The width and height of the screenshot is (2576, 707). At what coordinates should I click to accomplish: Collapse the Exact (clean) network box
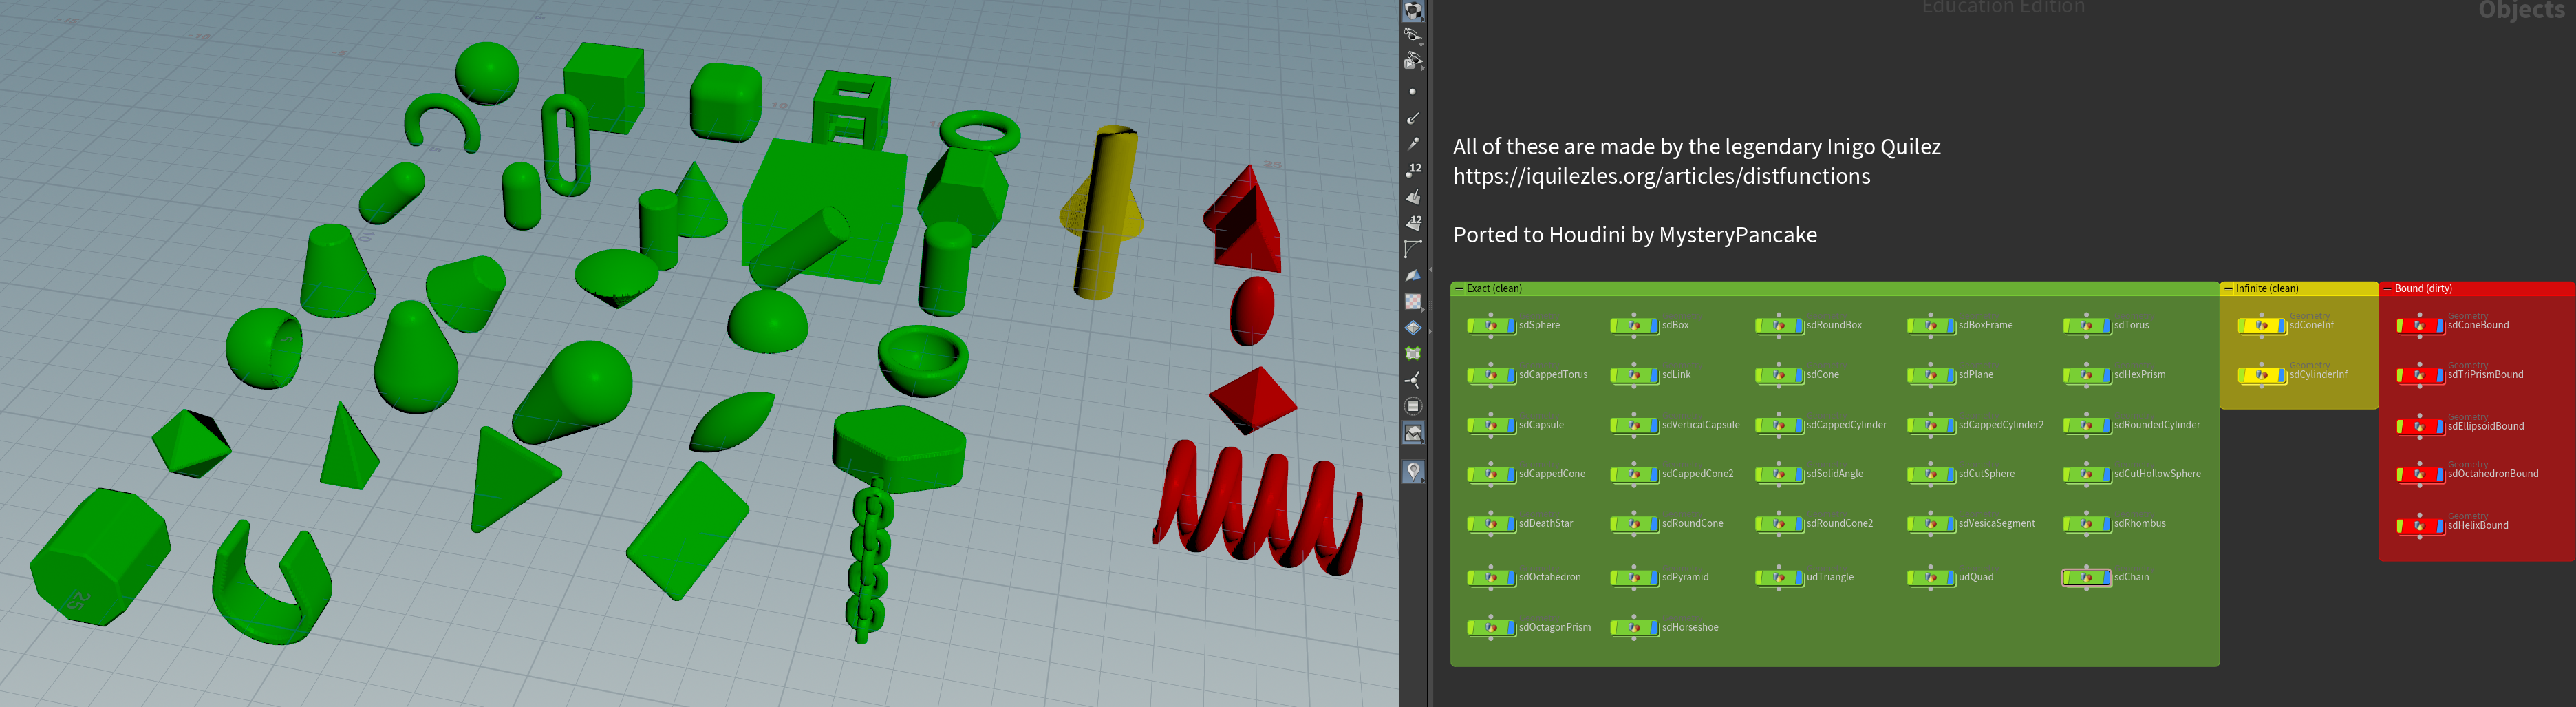pyautogui.click(x=1459, y=289)
